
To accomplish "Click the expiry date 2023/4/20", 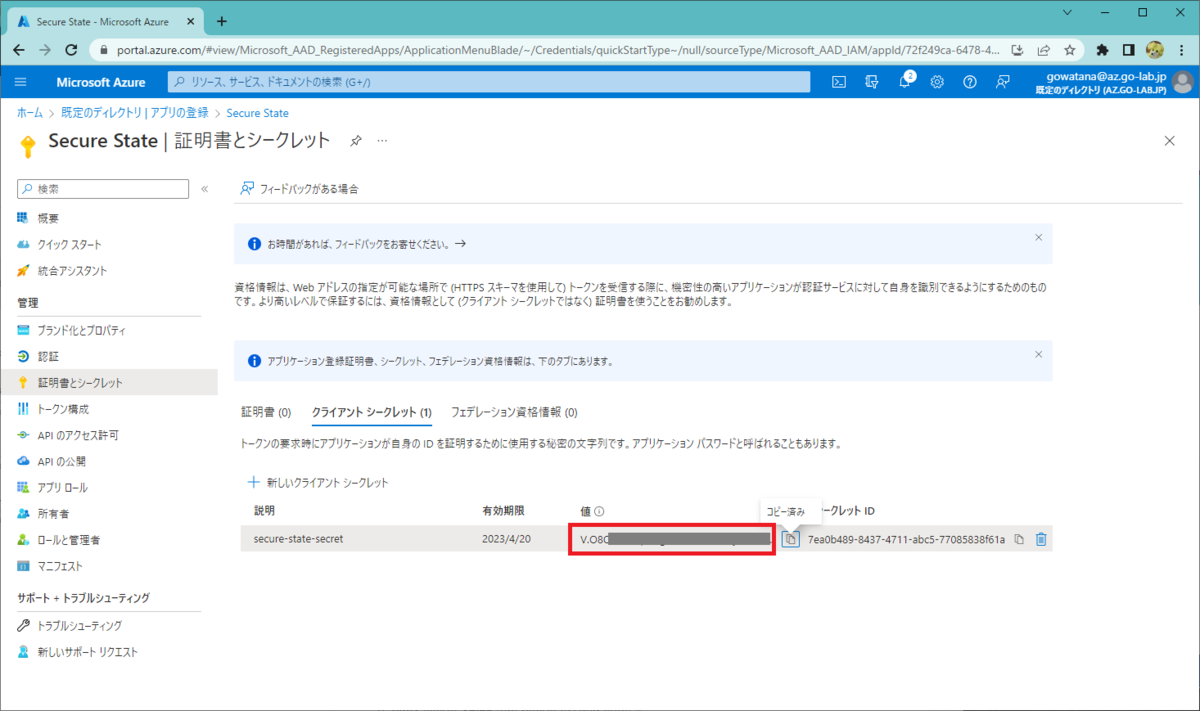I will point(506,539).
